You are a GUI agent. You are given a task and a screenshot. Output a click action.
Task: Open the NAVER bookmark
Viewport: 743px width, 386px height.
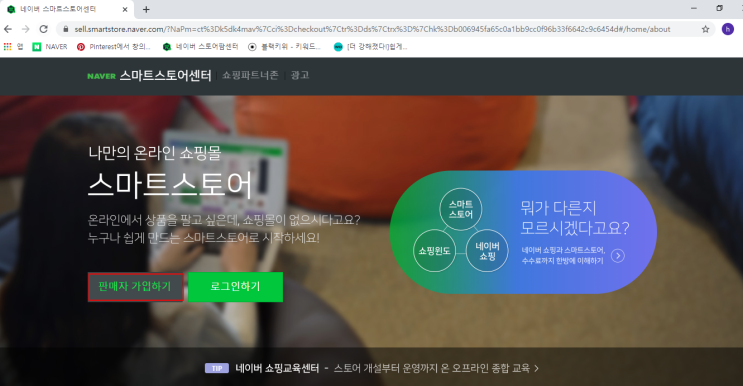point(50,46)
